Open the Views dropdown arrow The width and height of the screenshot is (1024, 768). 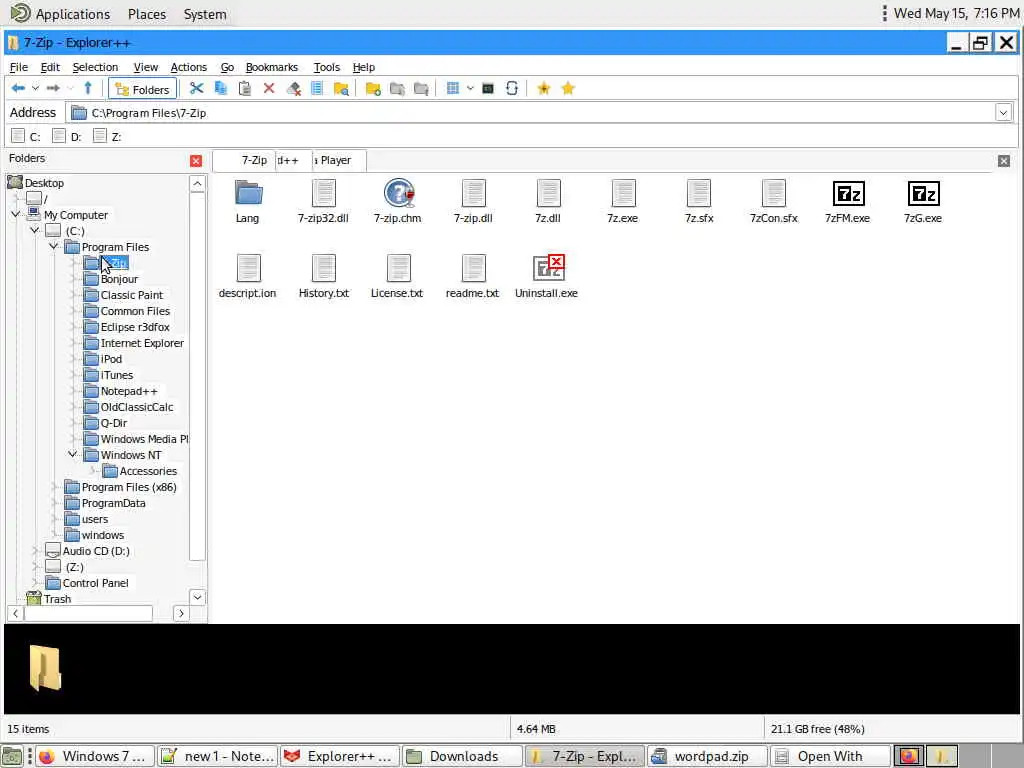pos(470,88)
